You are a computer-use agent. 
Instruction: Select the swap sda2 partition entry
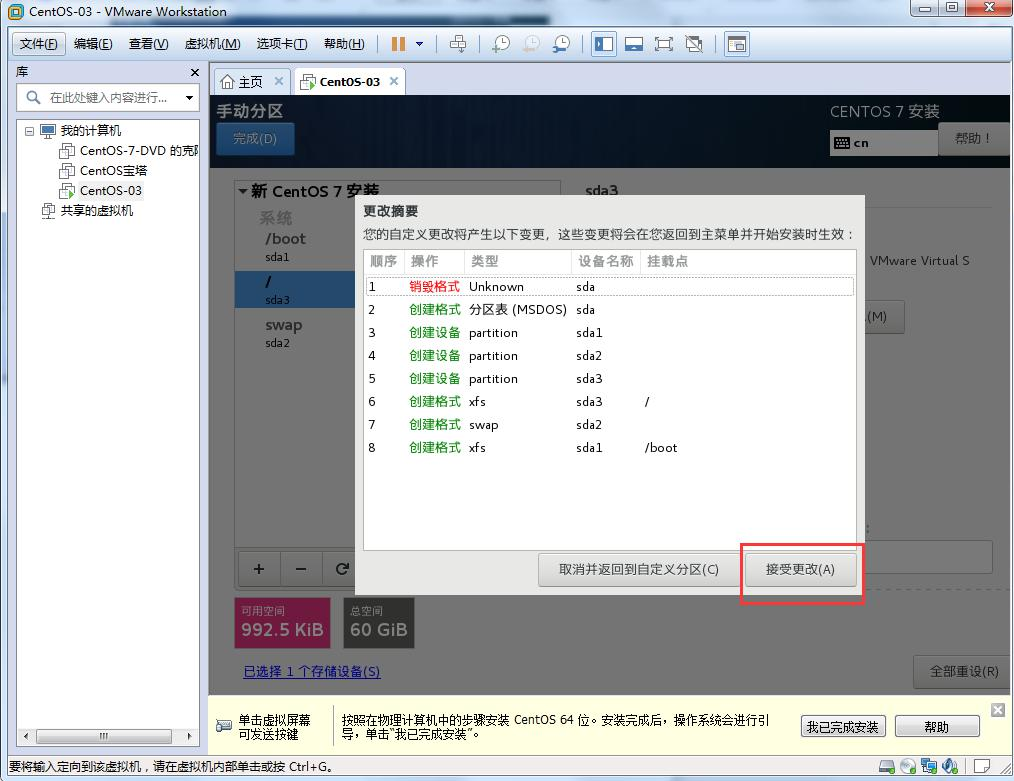point(295,333)
